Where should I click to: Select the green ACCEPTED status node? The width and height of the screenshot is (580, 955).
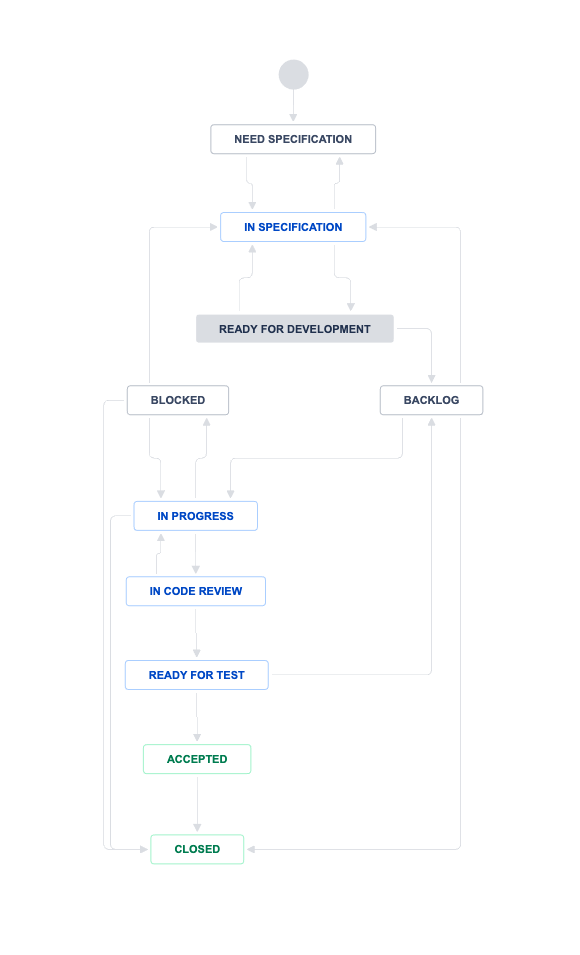point(197,759)
